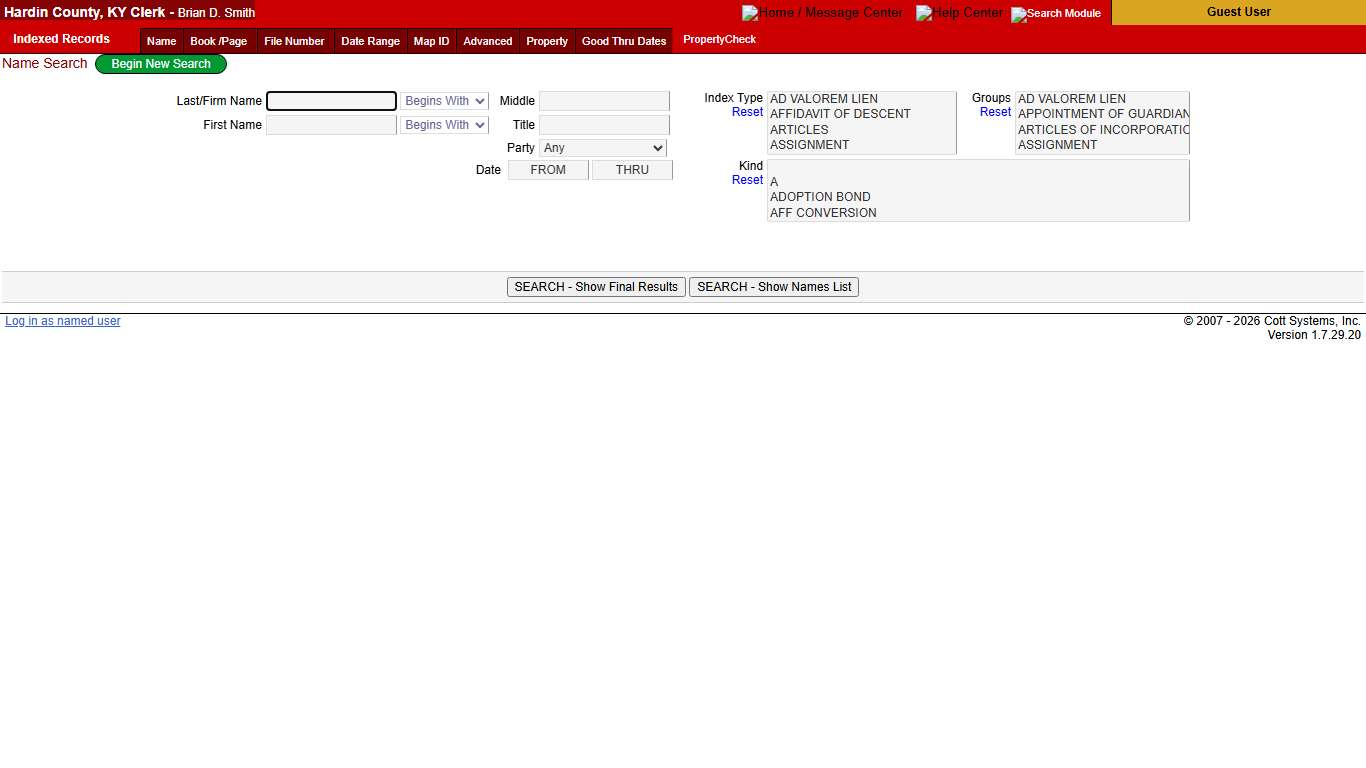Select AFFIDAVIT OF DESCENT index type
The height and width of the screenshot is (768, 1366).
840,113
